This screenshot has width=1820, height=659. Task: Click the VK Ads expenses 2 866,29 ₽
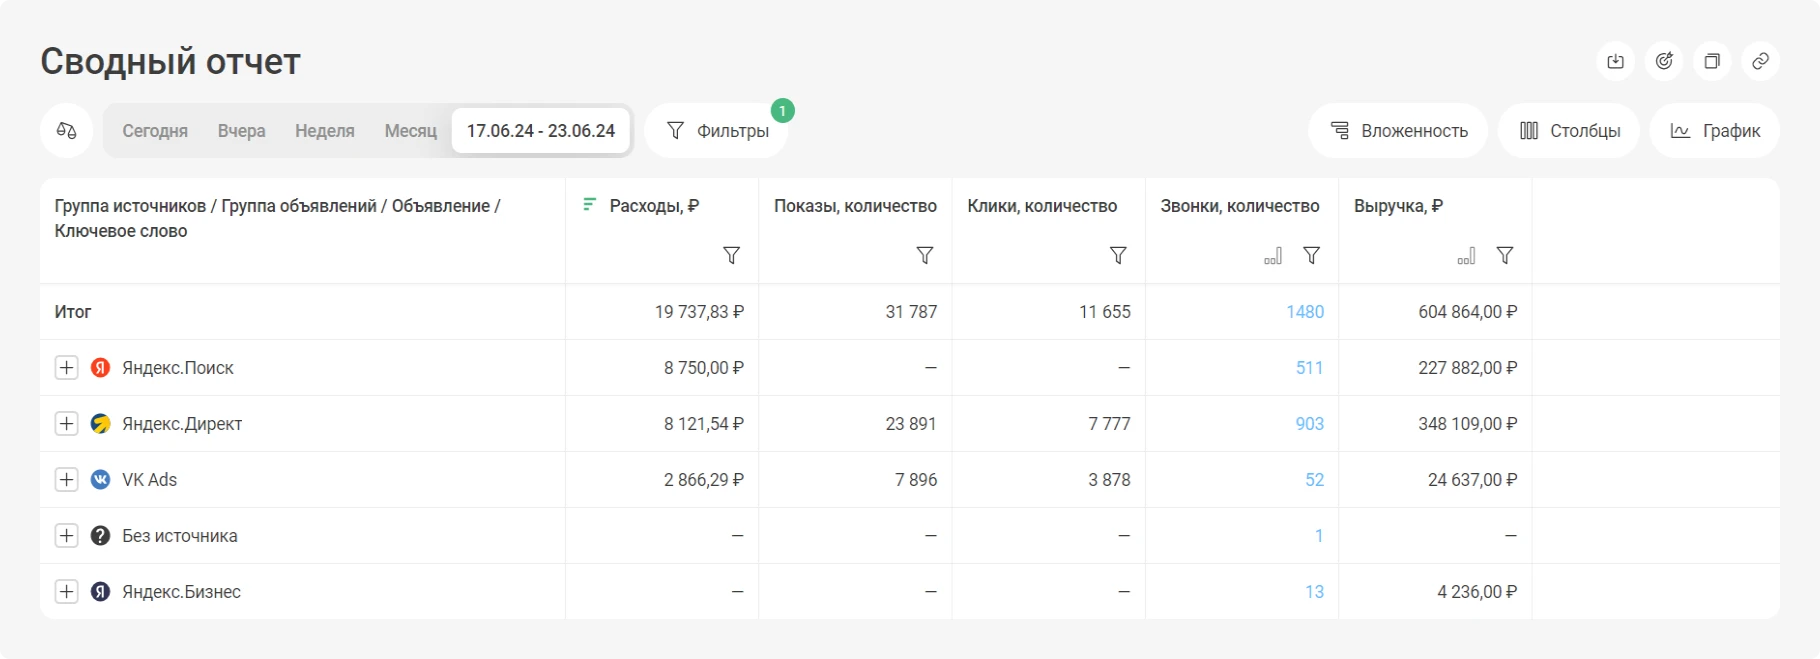[704, 480]
